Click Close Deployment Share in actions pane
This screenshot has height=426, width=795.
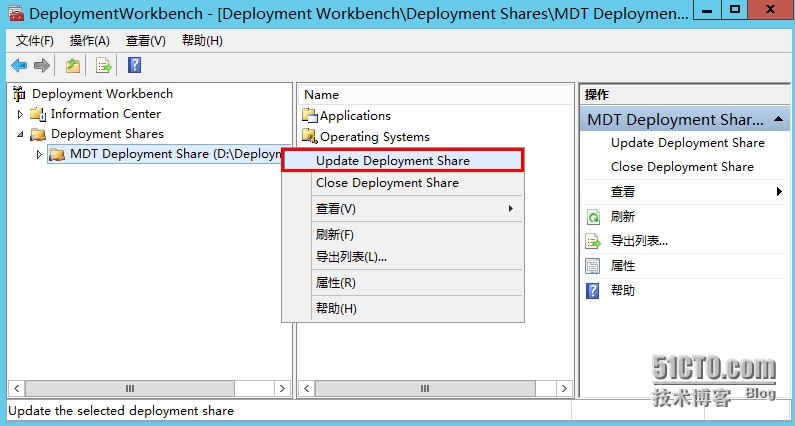point(682,167)
